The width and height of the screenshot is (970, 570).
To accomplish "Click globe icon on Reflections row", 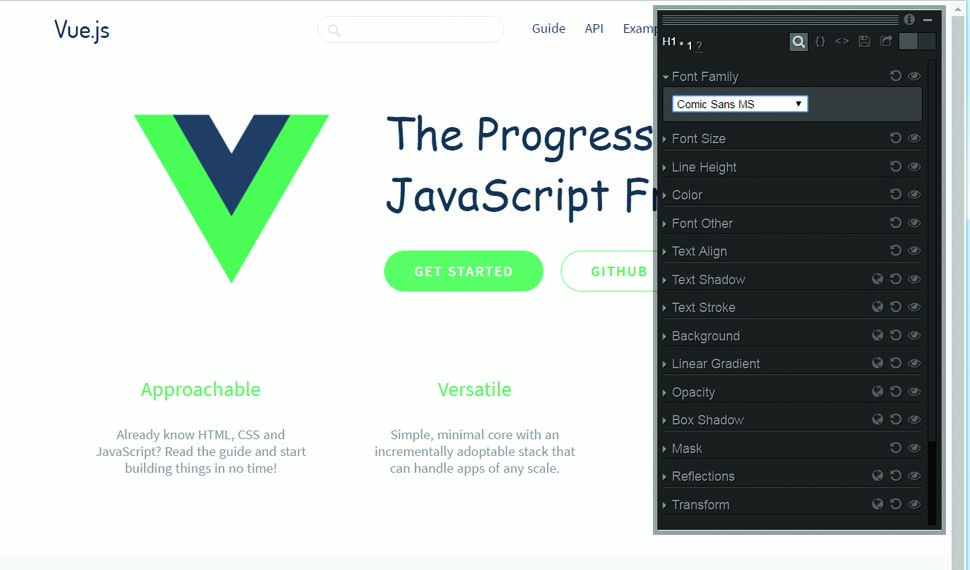I will tap(877, 476).
